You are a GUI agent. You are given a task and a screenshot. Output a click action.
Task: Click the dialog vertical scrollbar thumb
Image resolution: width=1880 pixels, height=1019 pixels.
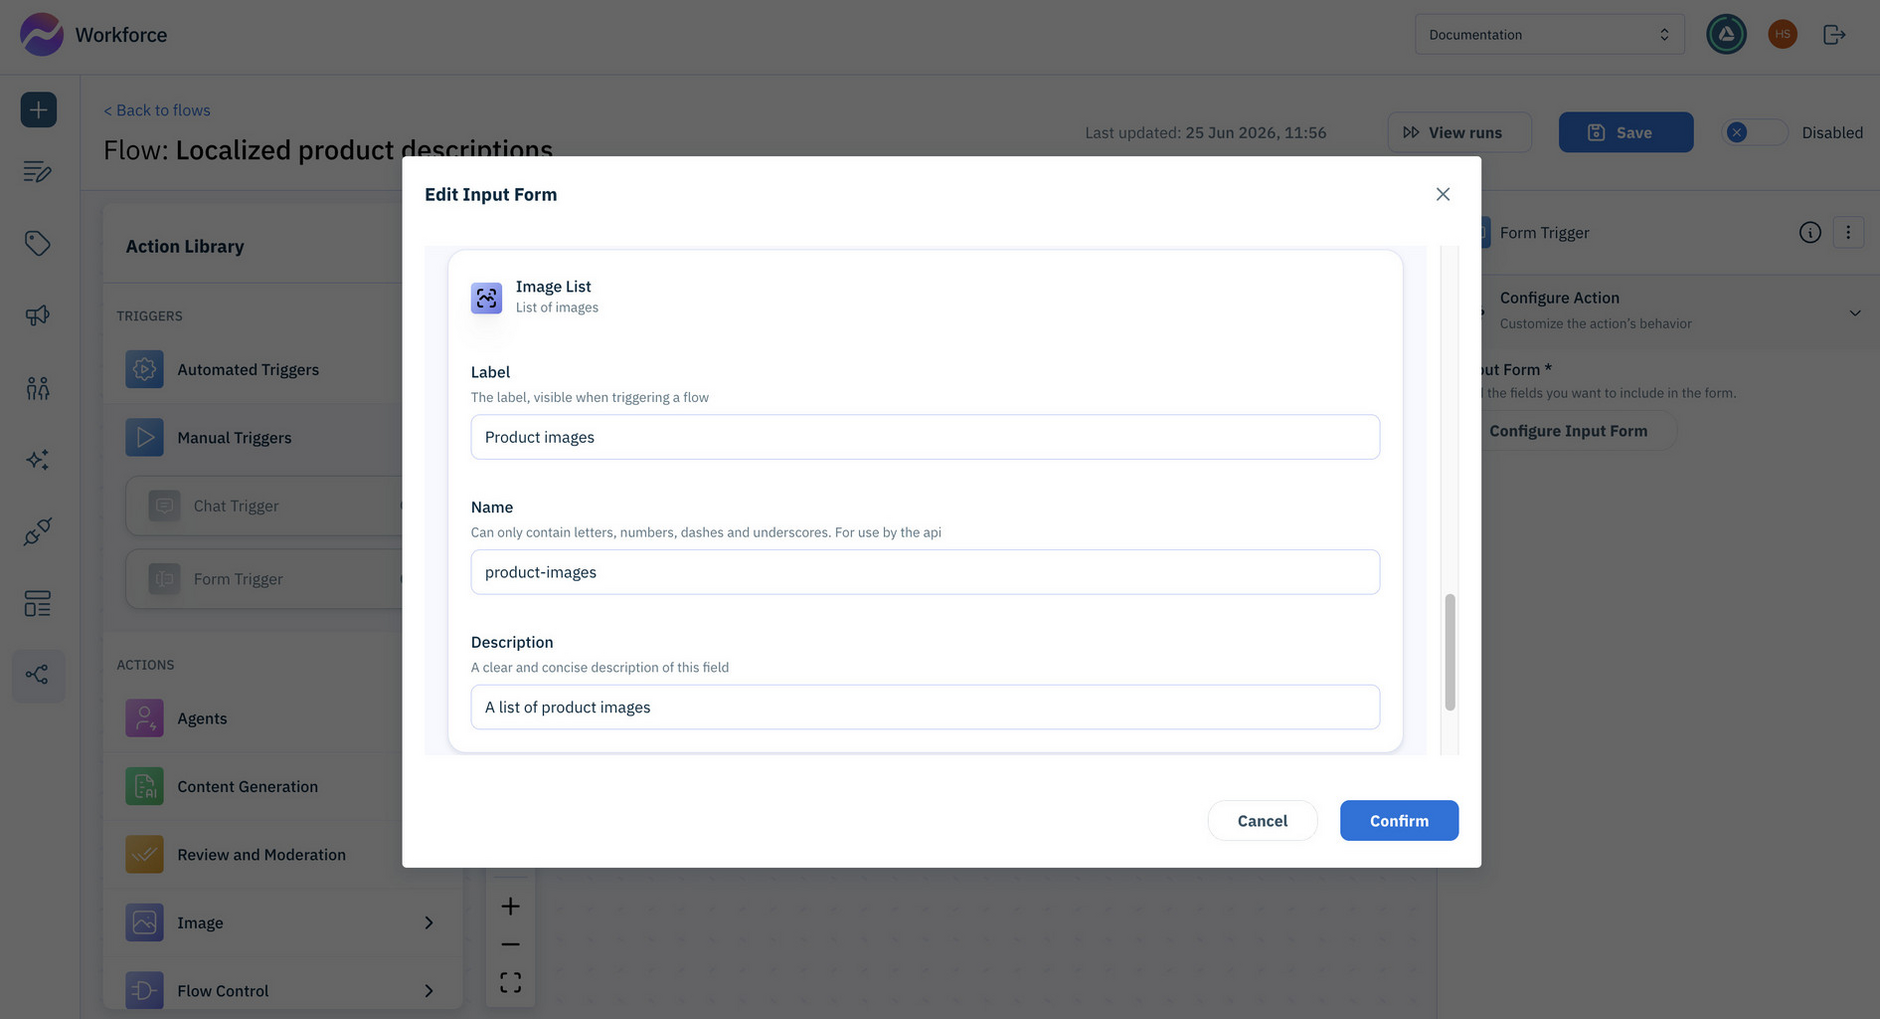tap(1450, 653)
